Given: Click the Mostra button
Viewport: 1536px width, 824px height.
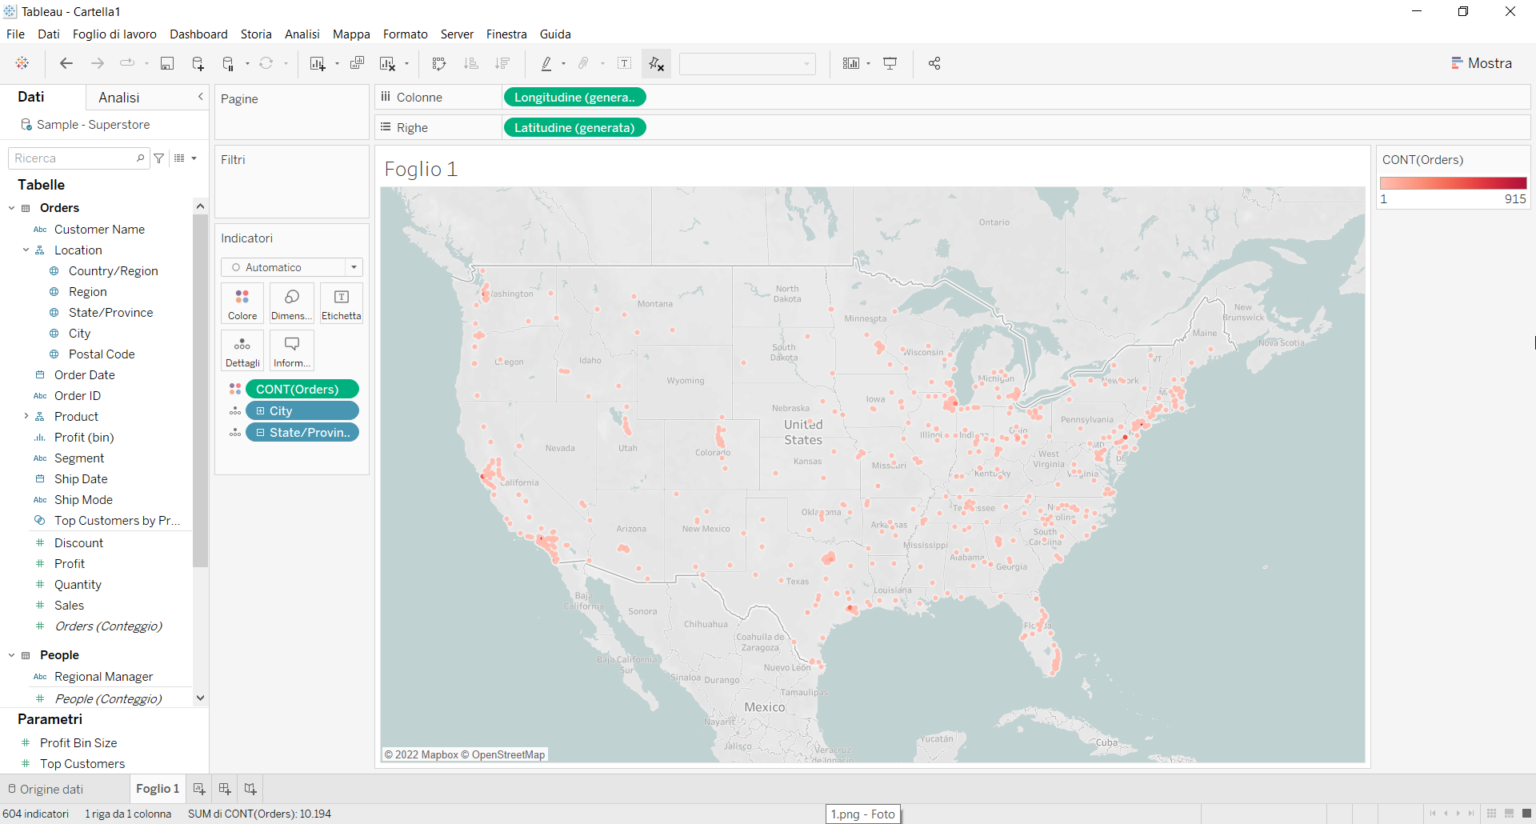Looking at the screenshot, I should coord(1481,62).
